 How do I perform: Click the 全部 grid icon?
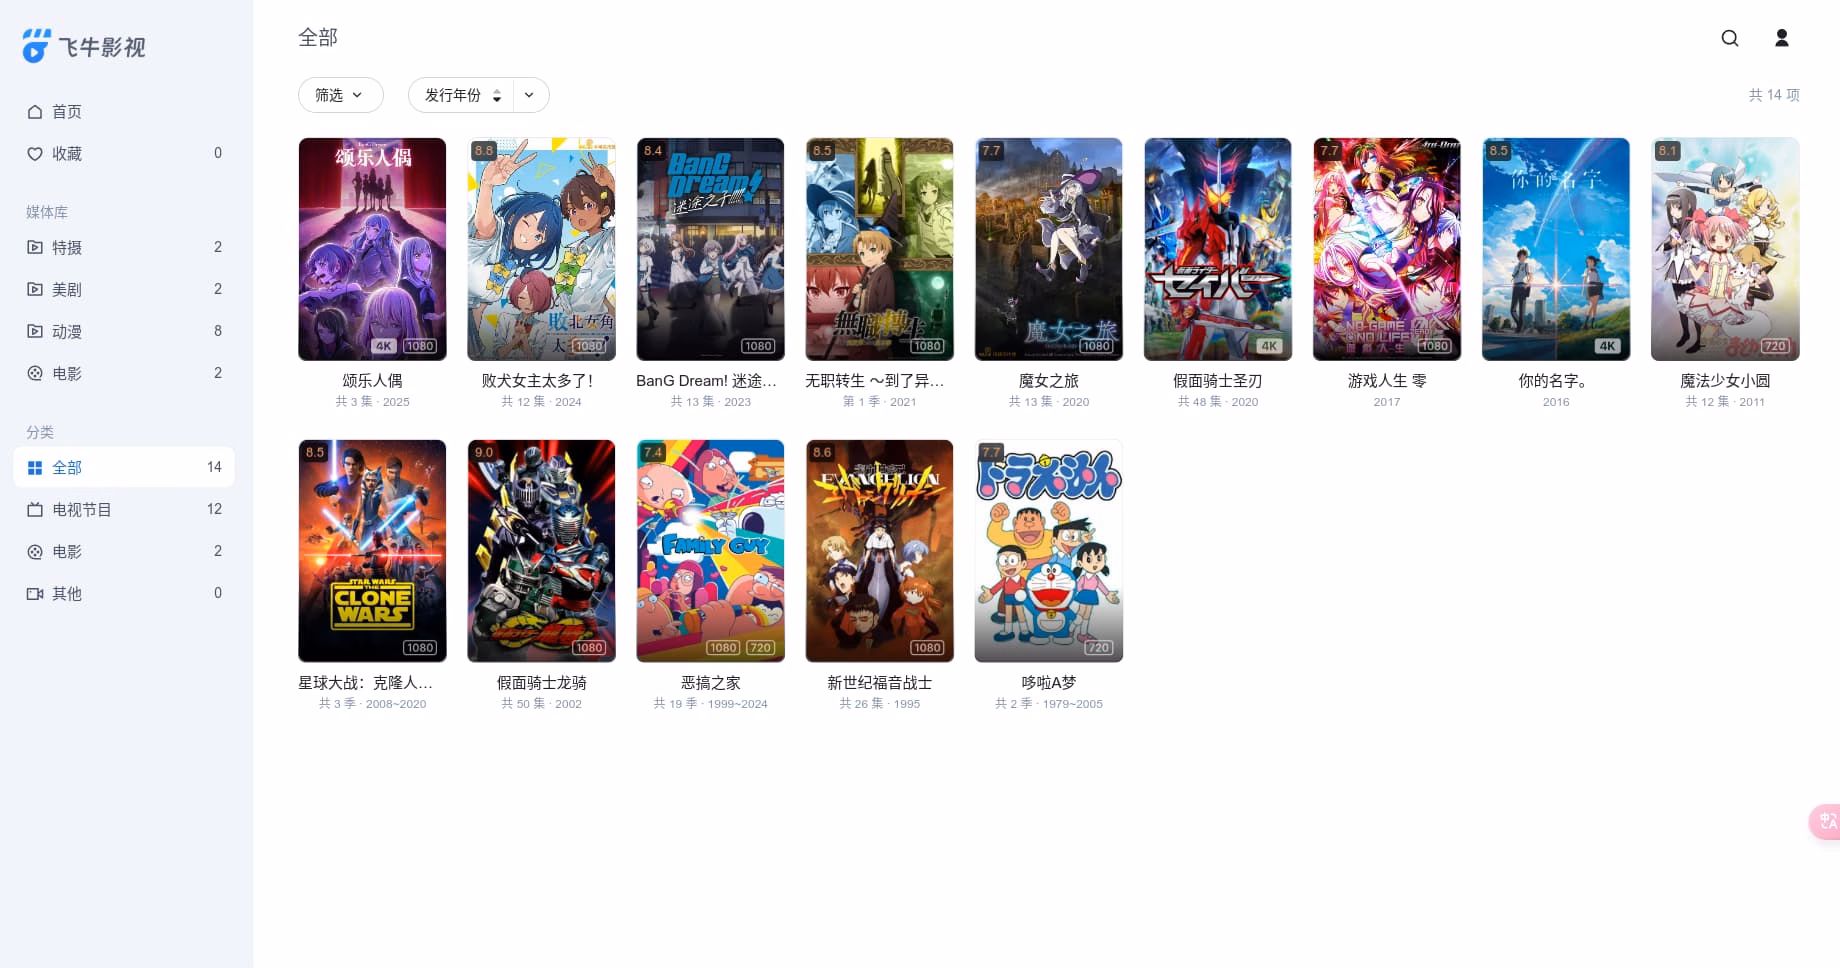pyautogui.click(x=35, y=468)
